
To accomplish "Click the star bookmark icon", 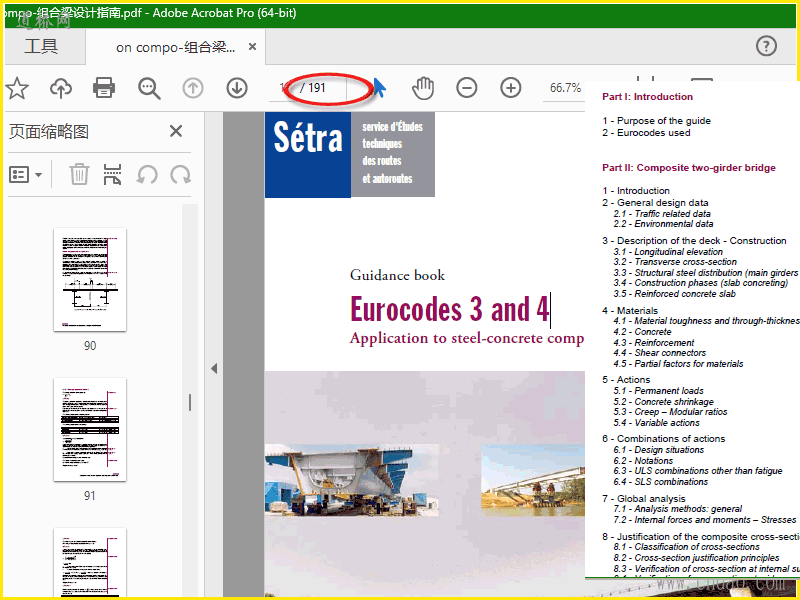I will tap(17, 88).
